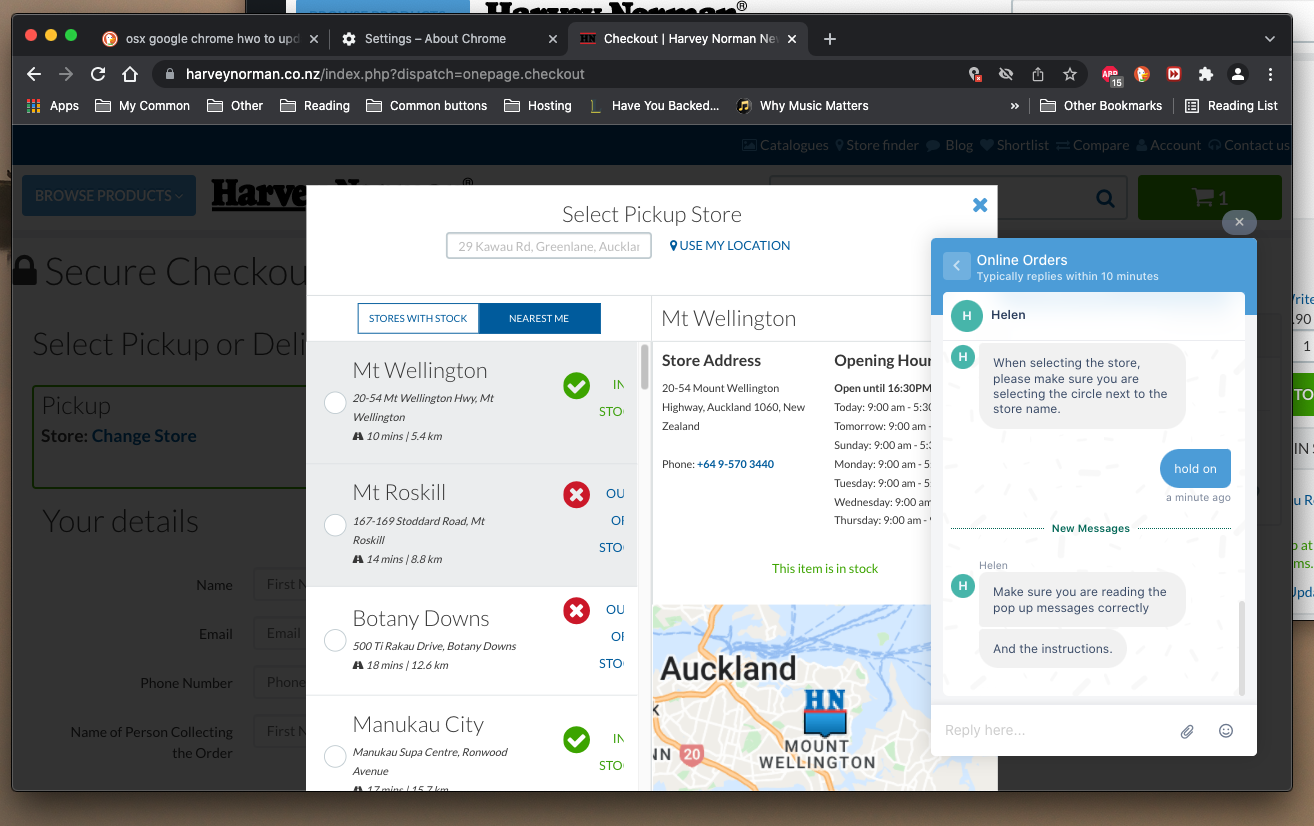
Task: Open the Have You Backed... bookmark
Action: pos(654,105)
